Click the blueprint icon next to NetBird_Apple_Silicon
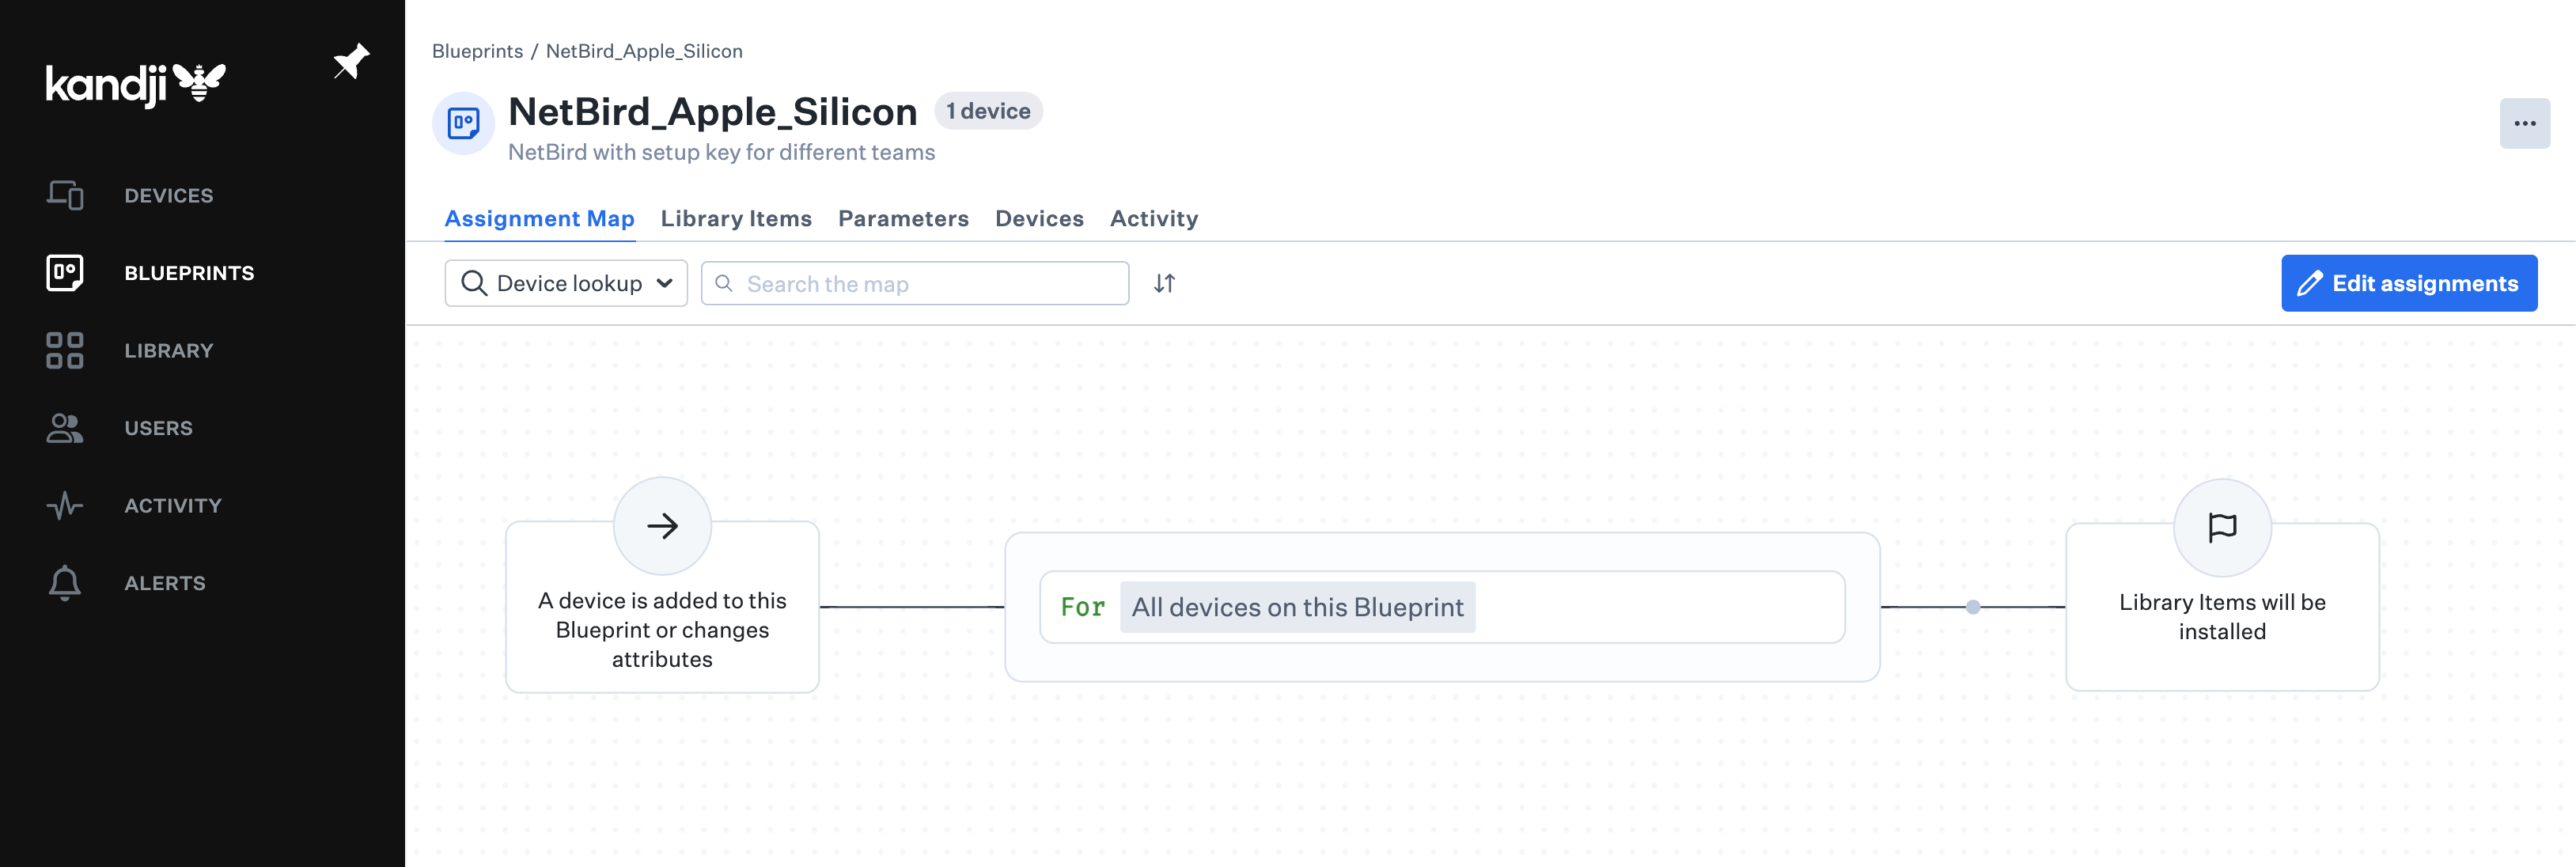The image size is (2576, 867). click(x=463, y=124)
